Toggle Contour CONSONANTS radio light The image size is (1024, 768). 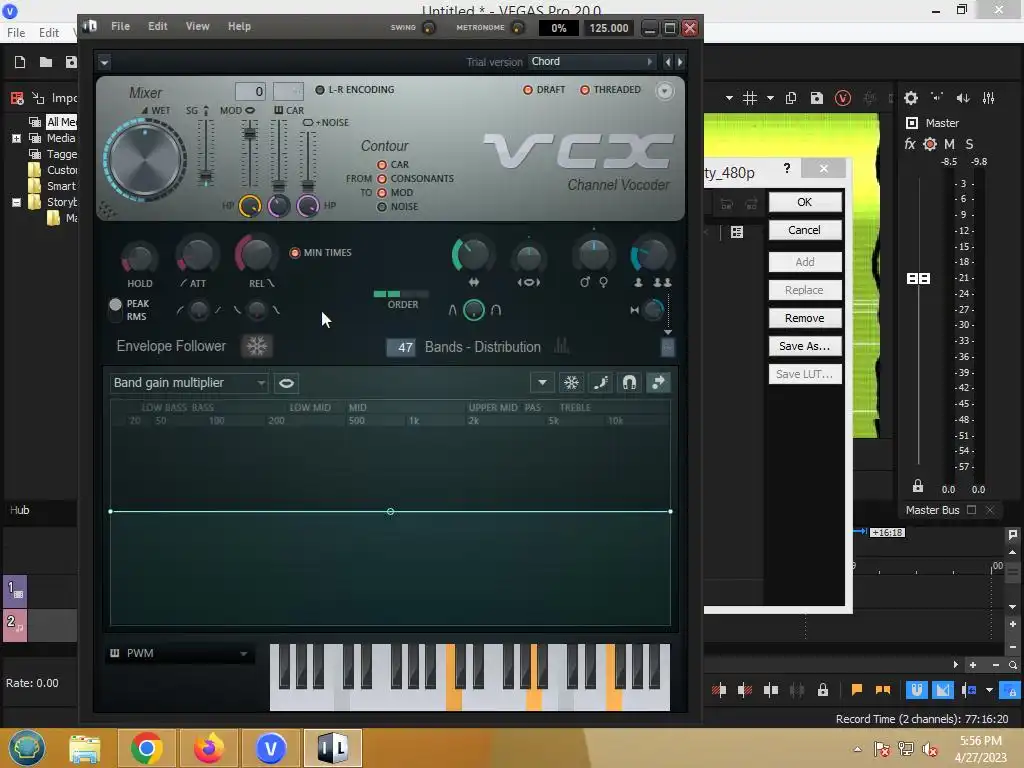pos(382,179)
